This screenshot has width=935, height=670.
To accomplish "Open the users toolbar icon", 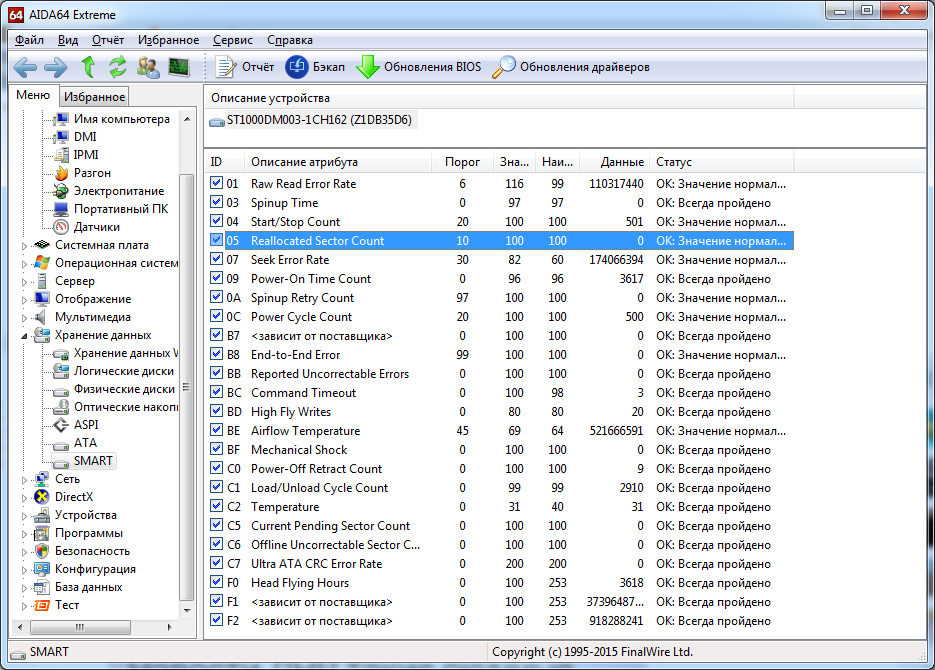I will [148, 67].
